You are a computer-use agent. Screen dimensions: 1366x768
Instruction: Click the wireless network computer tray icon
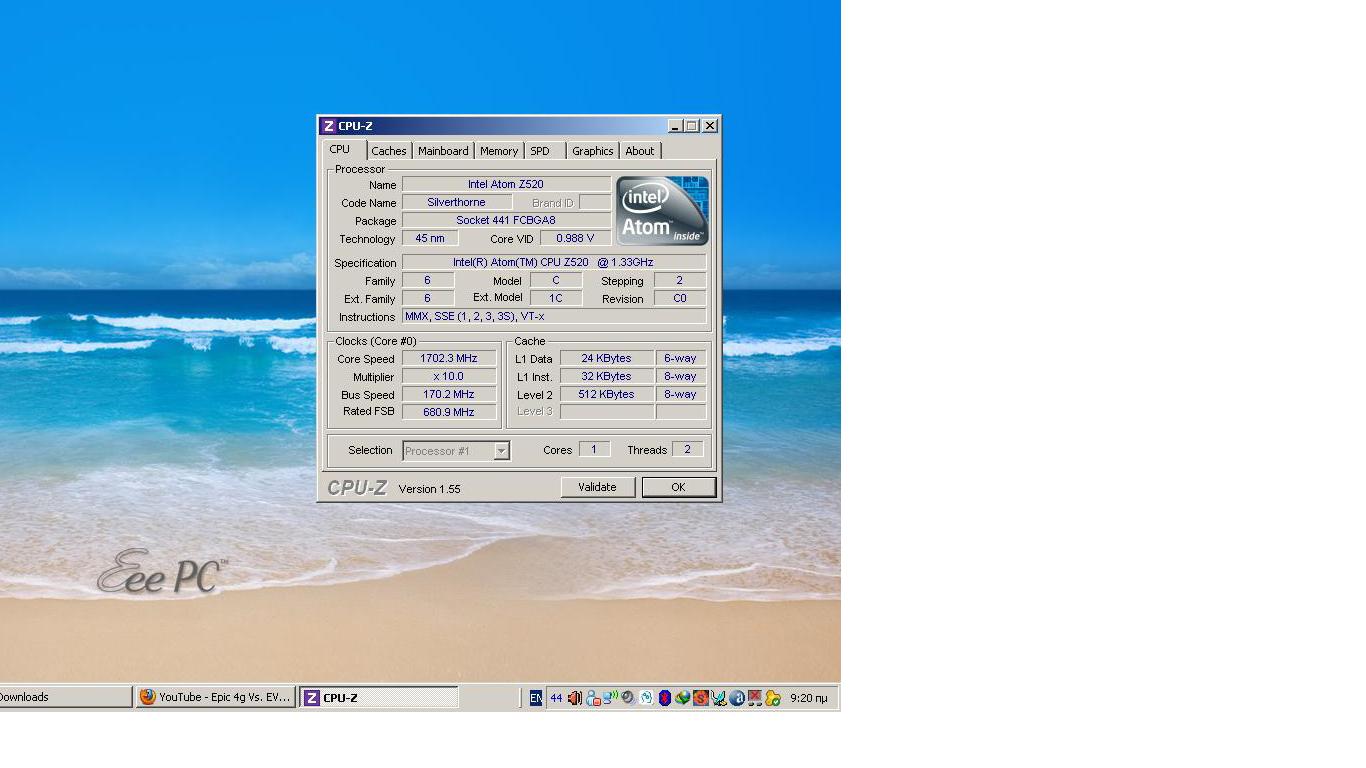[x=610, y=698]
